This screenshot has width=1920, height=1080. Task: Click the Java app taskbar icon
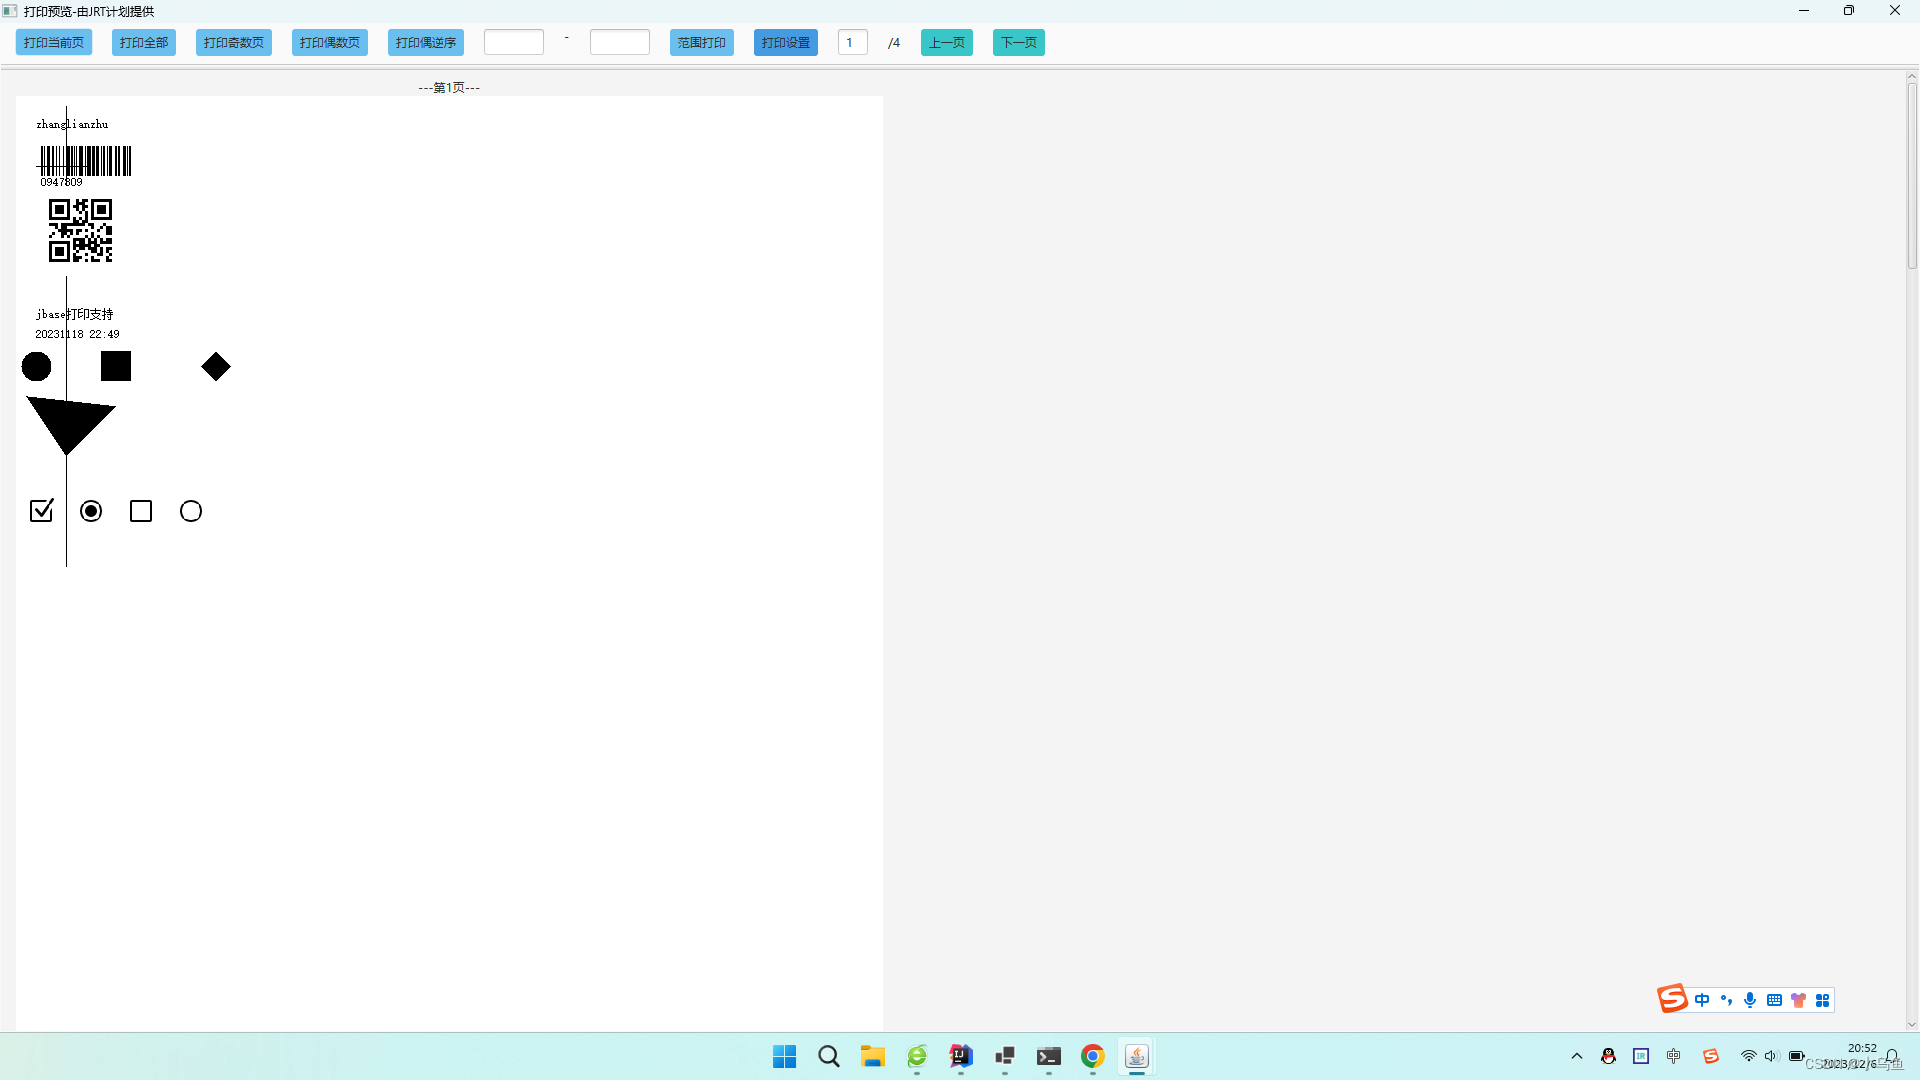[1137, 1056]
